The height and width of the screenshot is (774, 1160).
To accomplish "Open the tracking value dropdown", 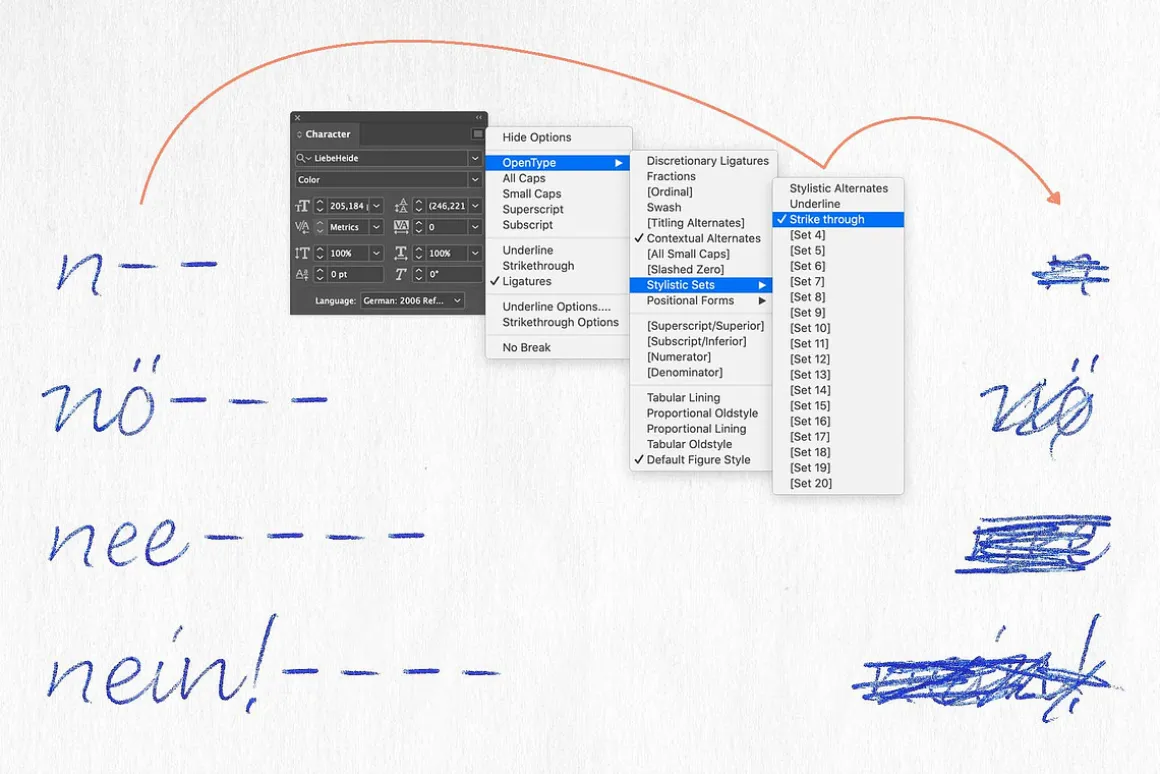I will pos(475,226).
